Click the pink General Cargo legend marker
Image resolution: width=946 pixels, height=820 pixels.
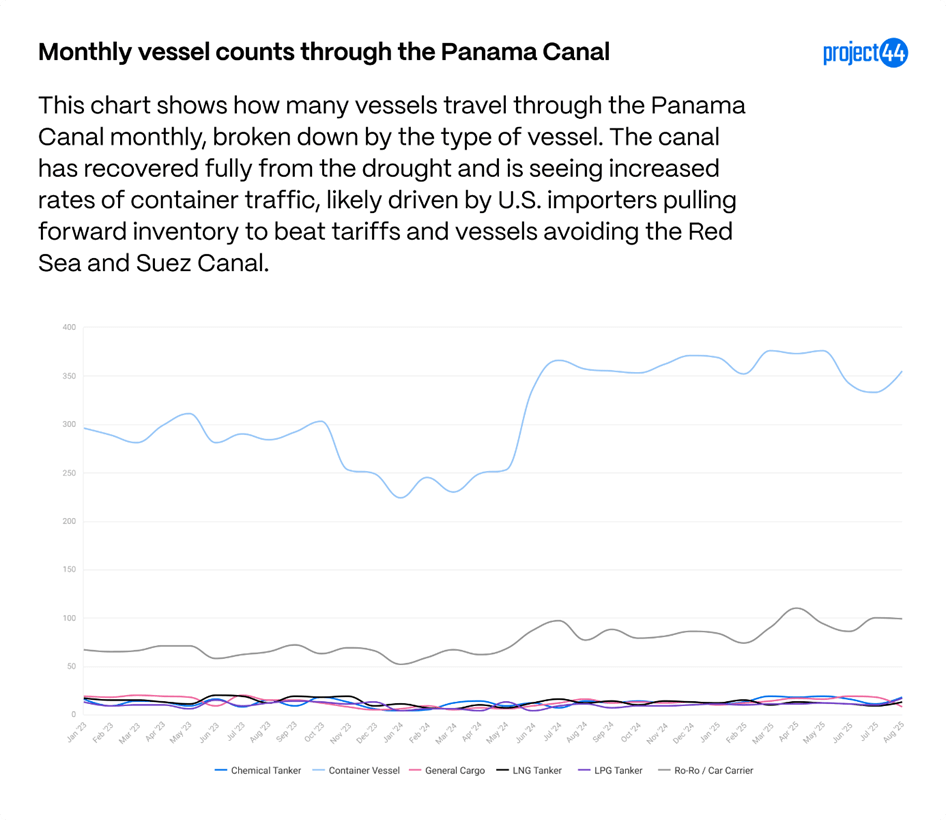click(416, 771)
